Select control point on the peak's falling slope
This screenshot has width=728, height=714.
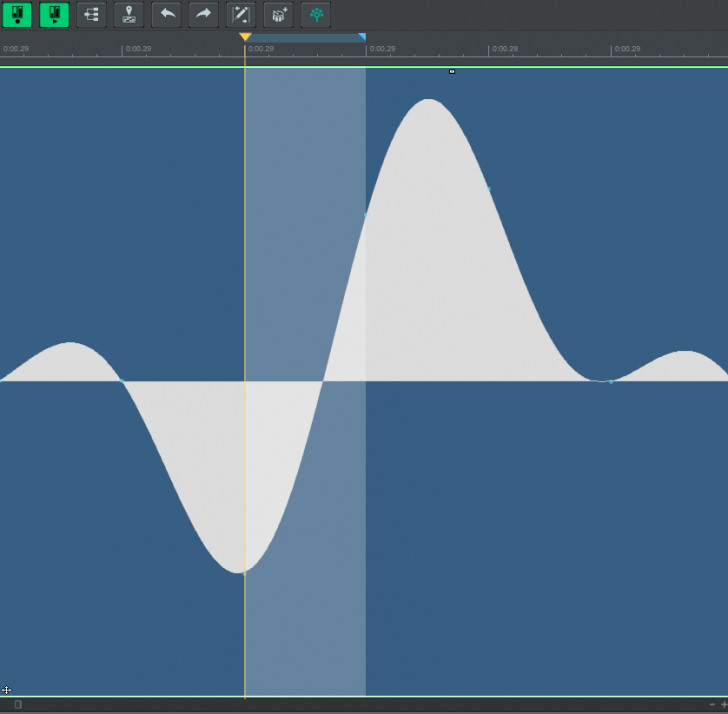pyautogui.click(x=488, y=188)
